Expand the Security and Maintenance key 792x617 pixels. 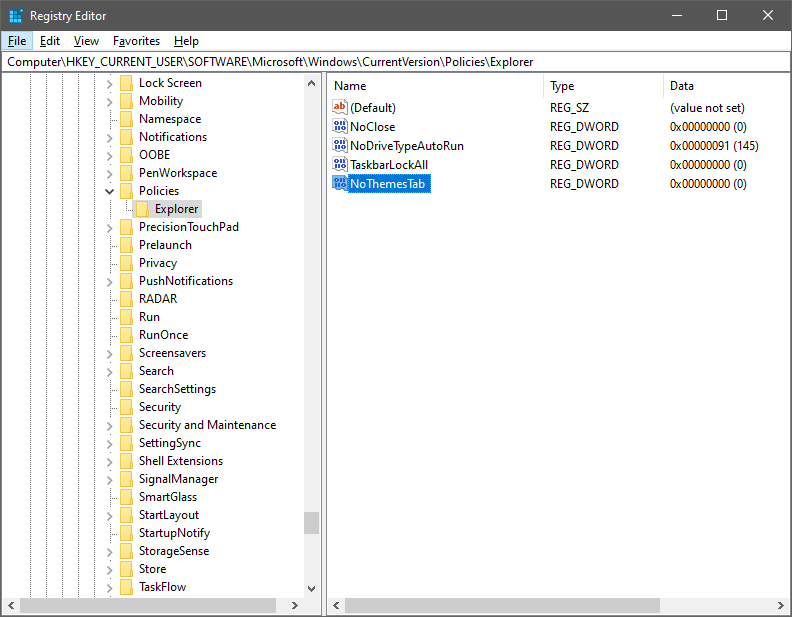pos(109,425)
